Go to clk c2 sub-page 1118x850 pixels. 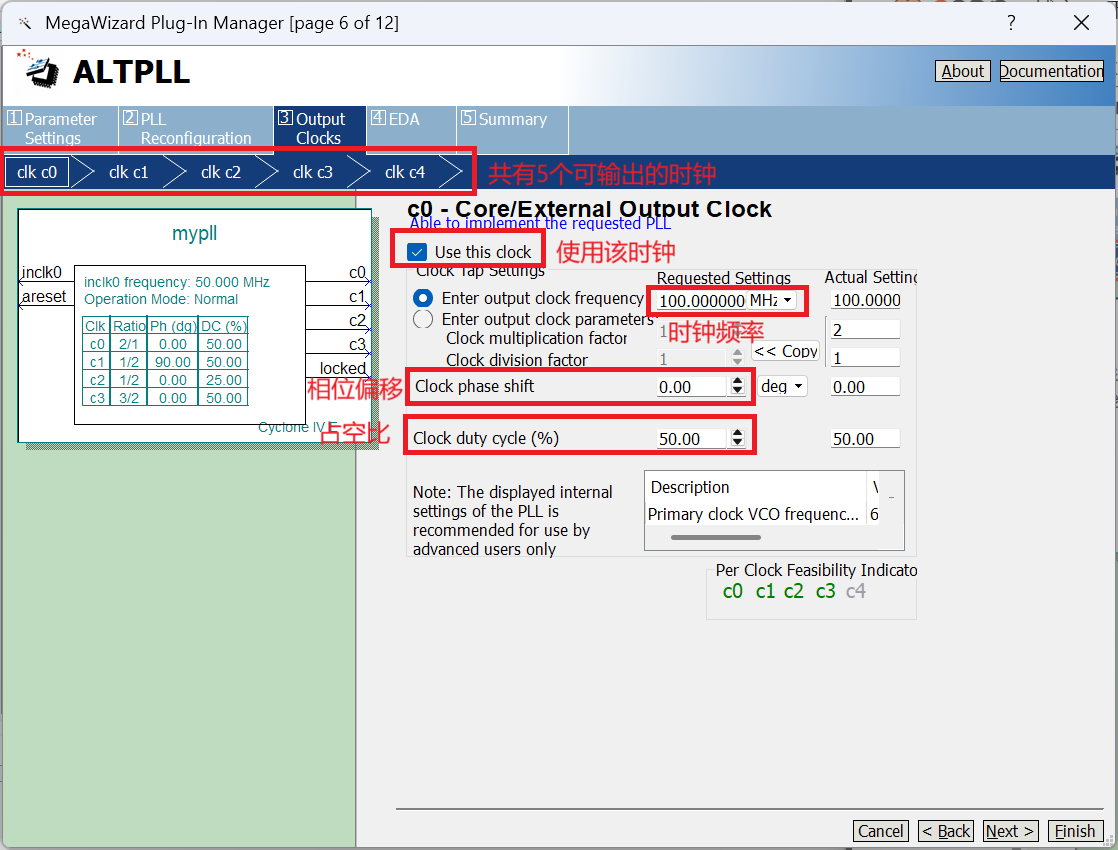tap(220, 173)
